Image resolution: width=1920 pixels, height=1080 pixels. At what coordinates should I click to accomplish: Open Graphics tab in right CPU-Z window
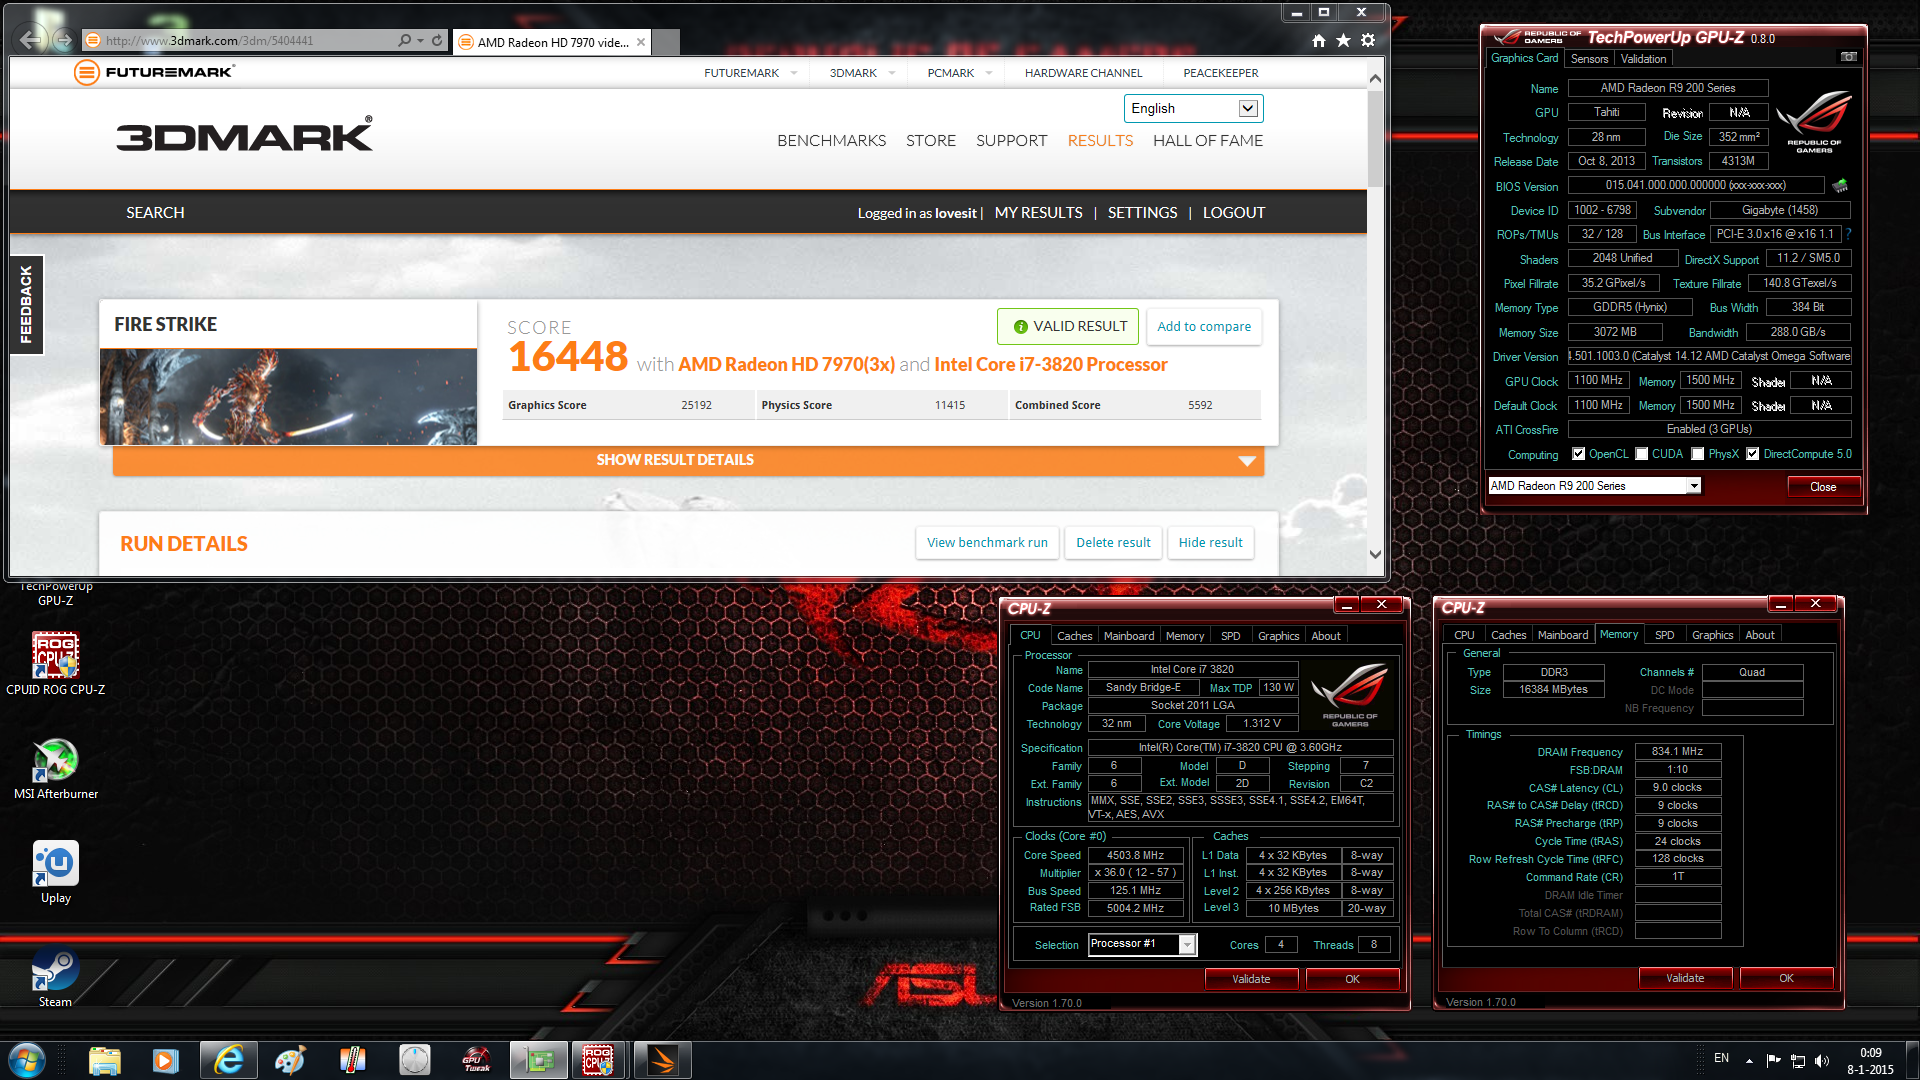(1712, 635)
